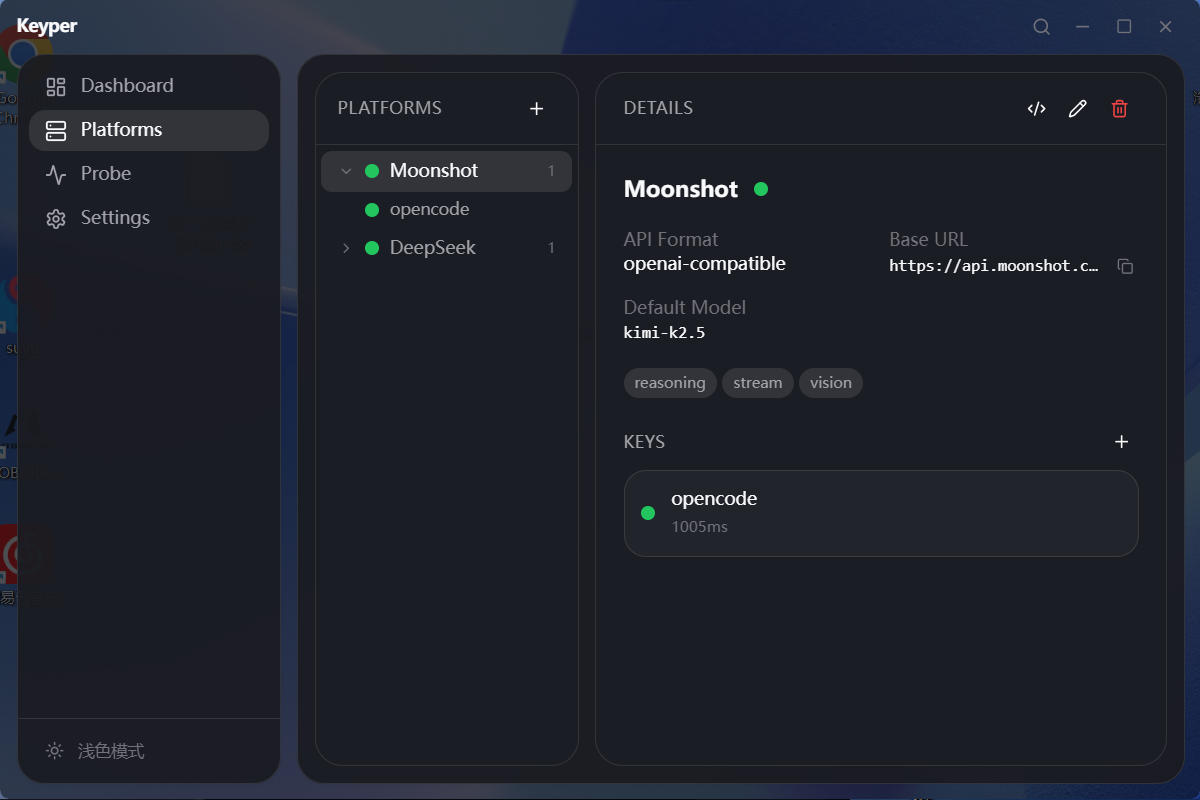Click the openai-compatible API format value

click(704, 264)
